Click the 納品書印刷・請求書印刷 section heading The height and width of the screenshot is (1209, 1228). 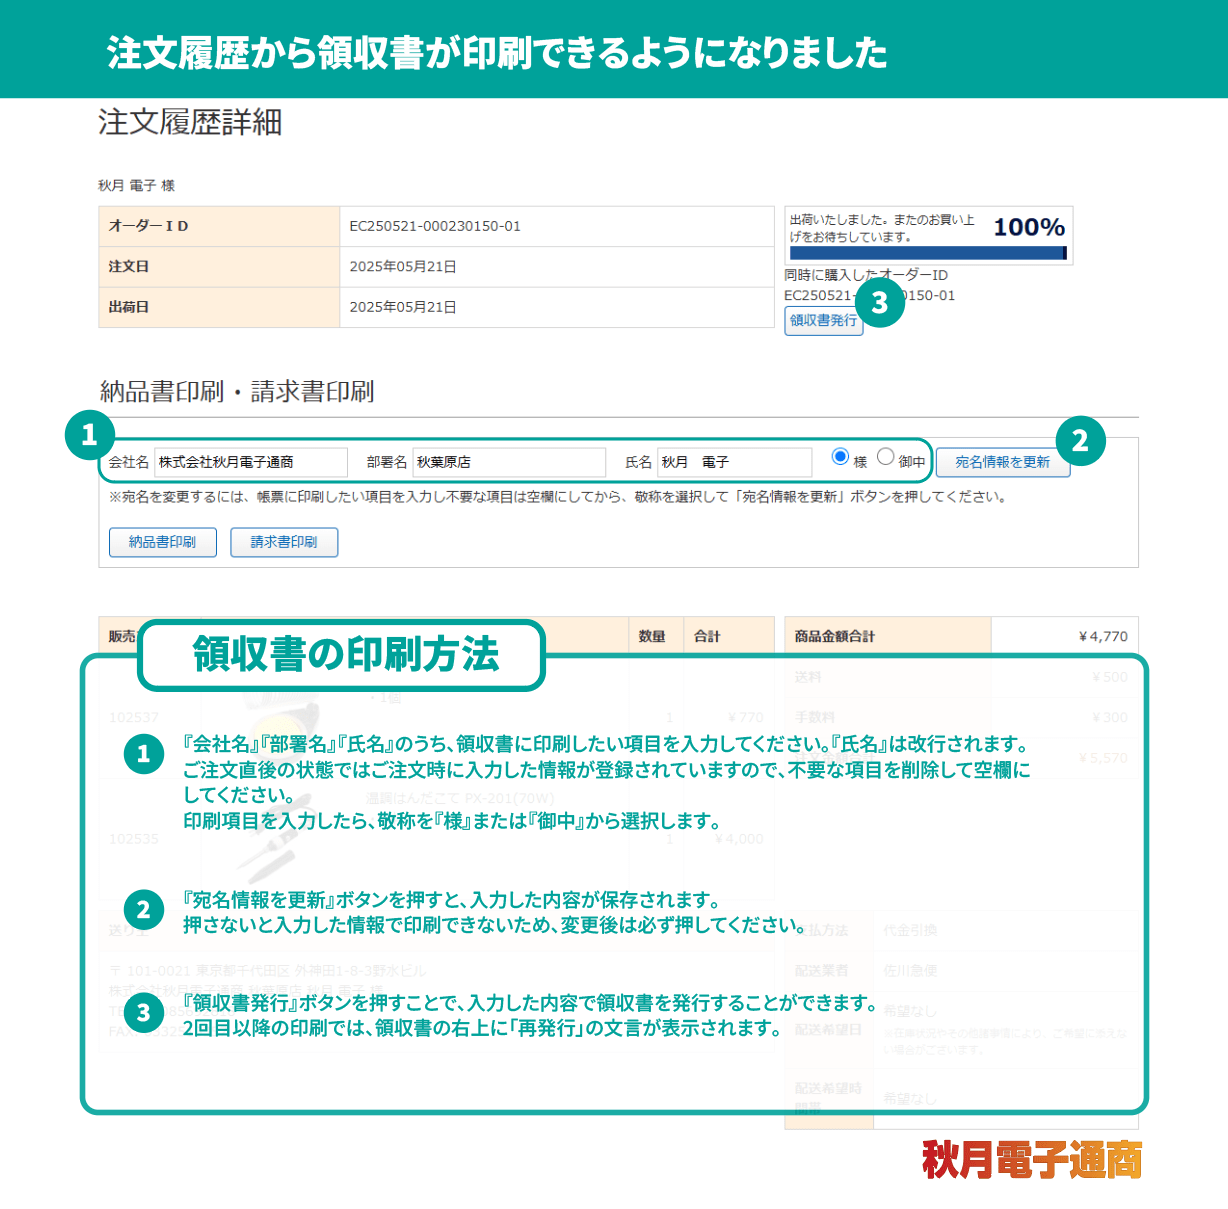pos(237,391)
